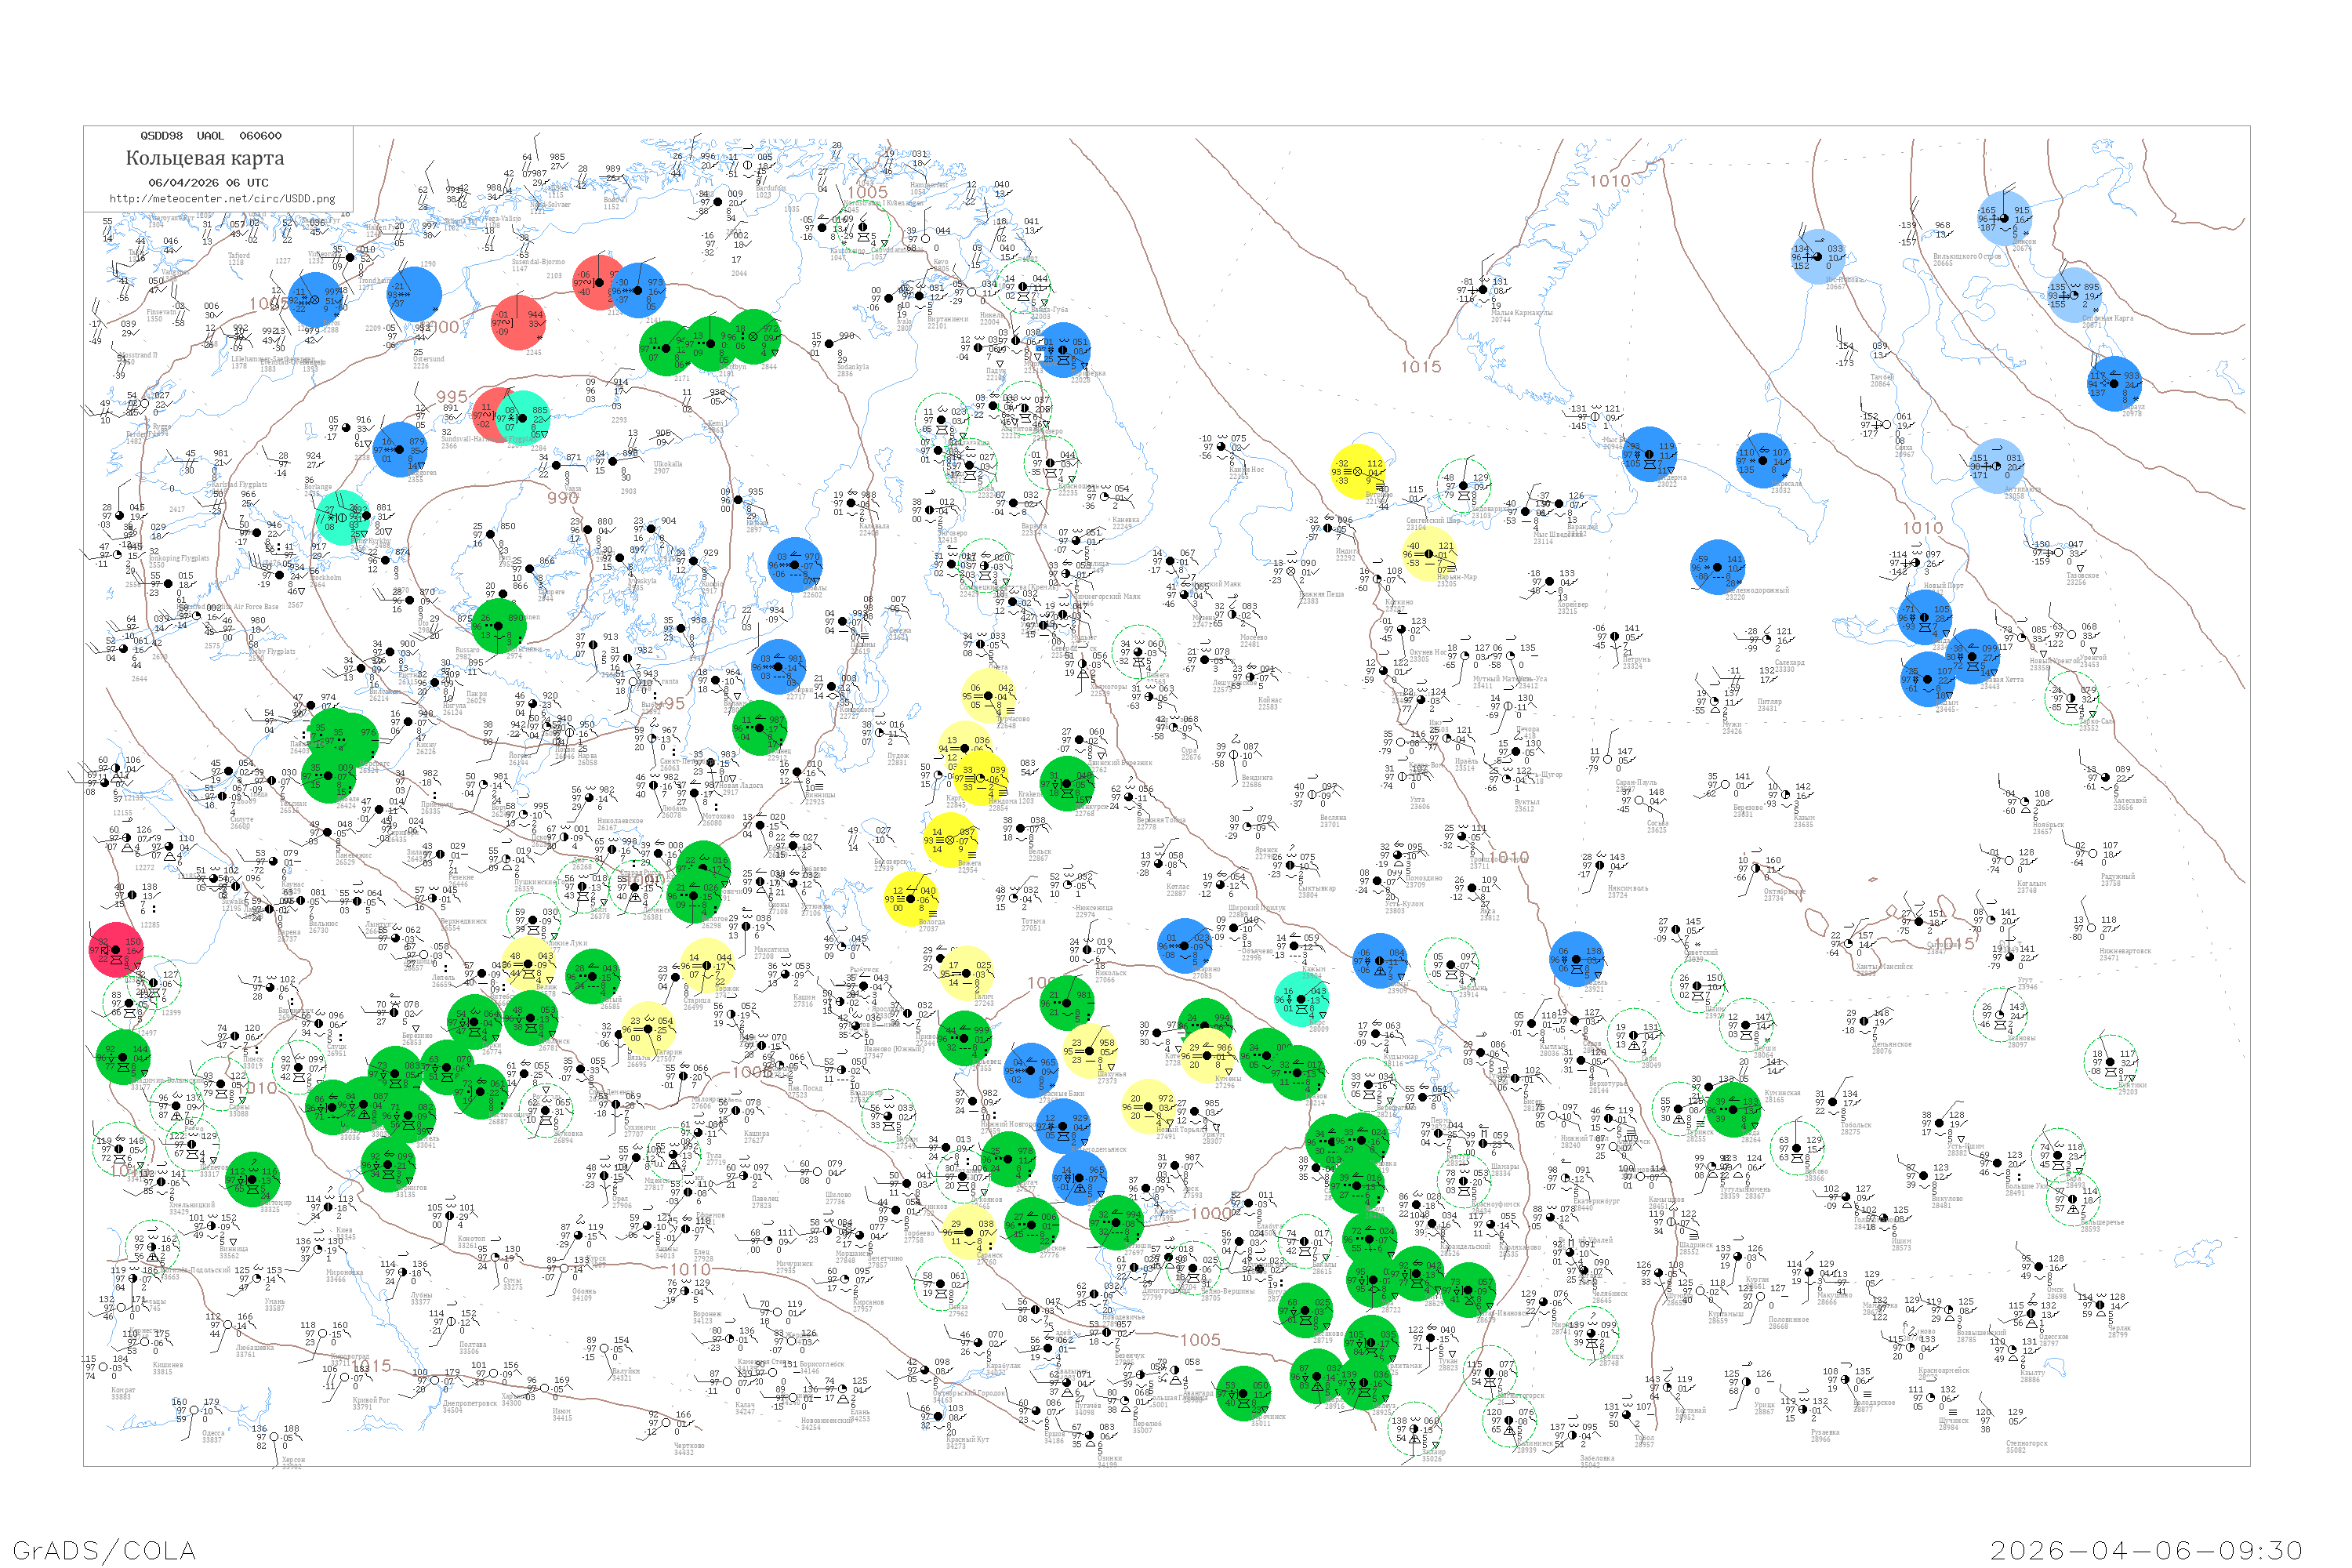Click the Амдерма 23022 blue station circle

click(1649, 454)
